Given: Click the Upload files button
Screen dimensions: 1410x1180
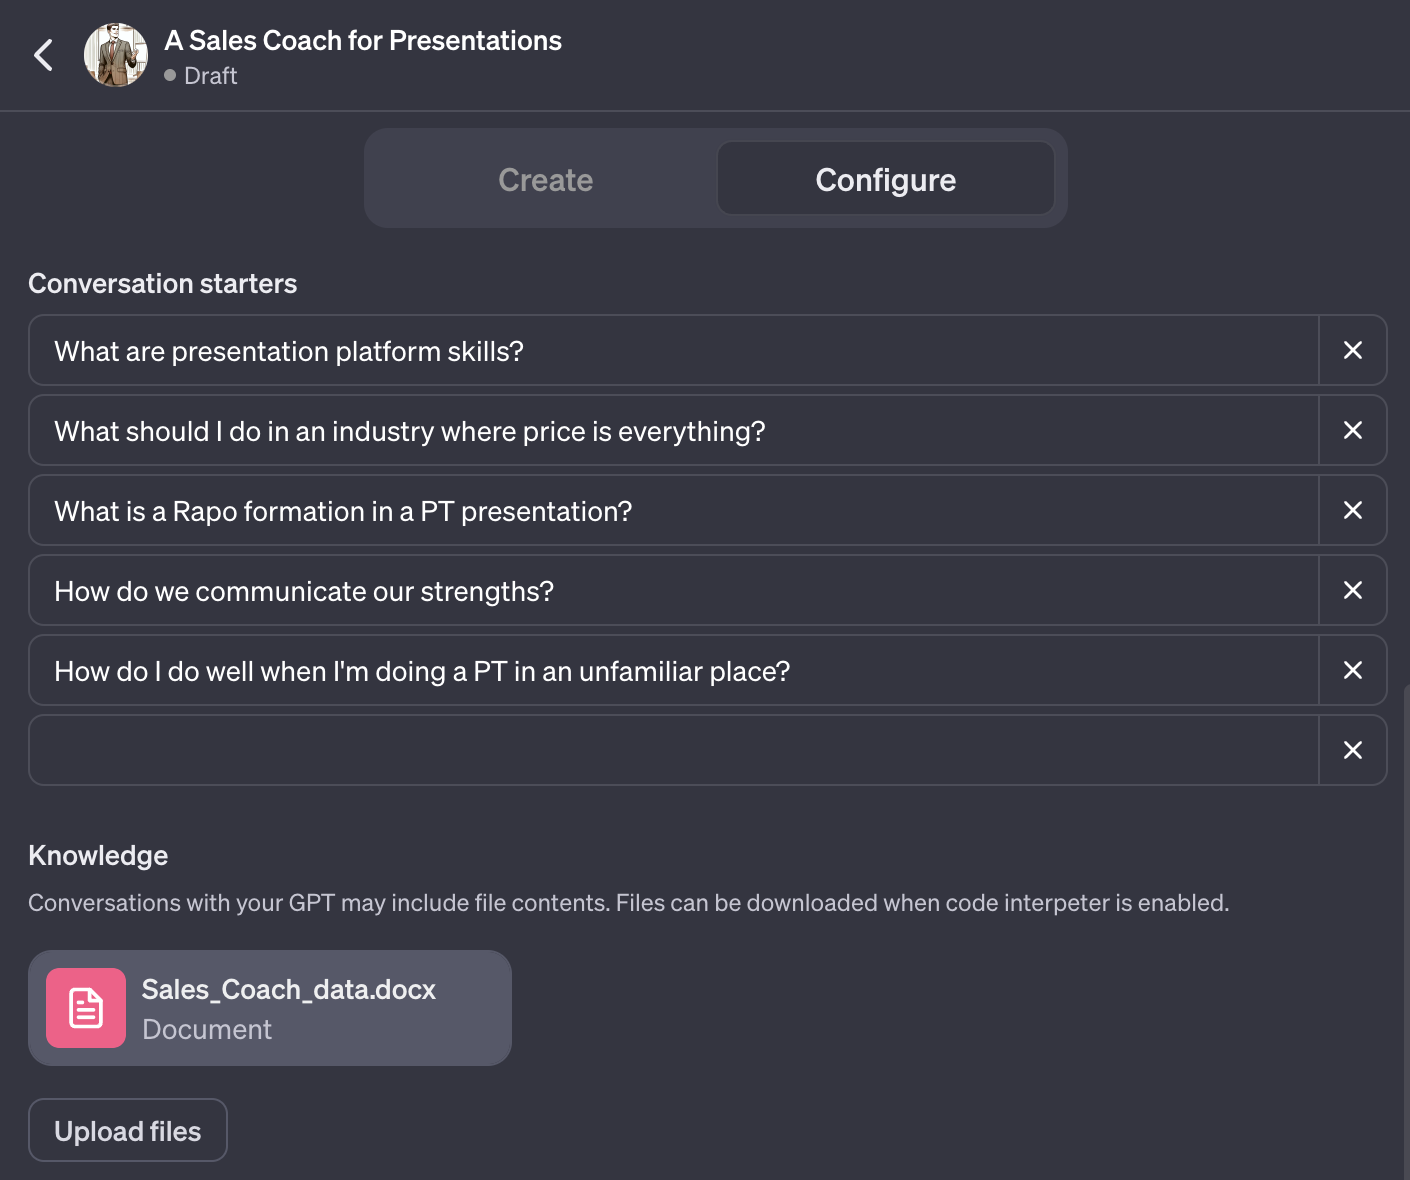Looking at the screenshot, I should (128, 1131).
